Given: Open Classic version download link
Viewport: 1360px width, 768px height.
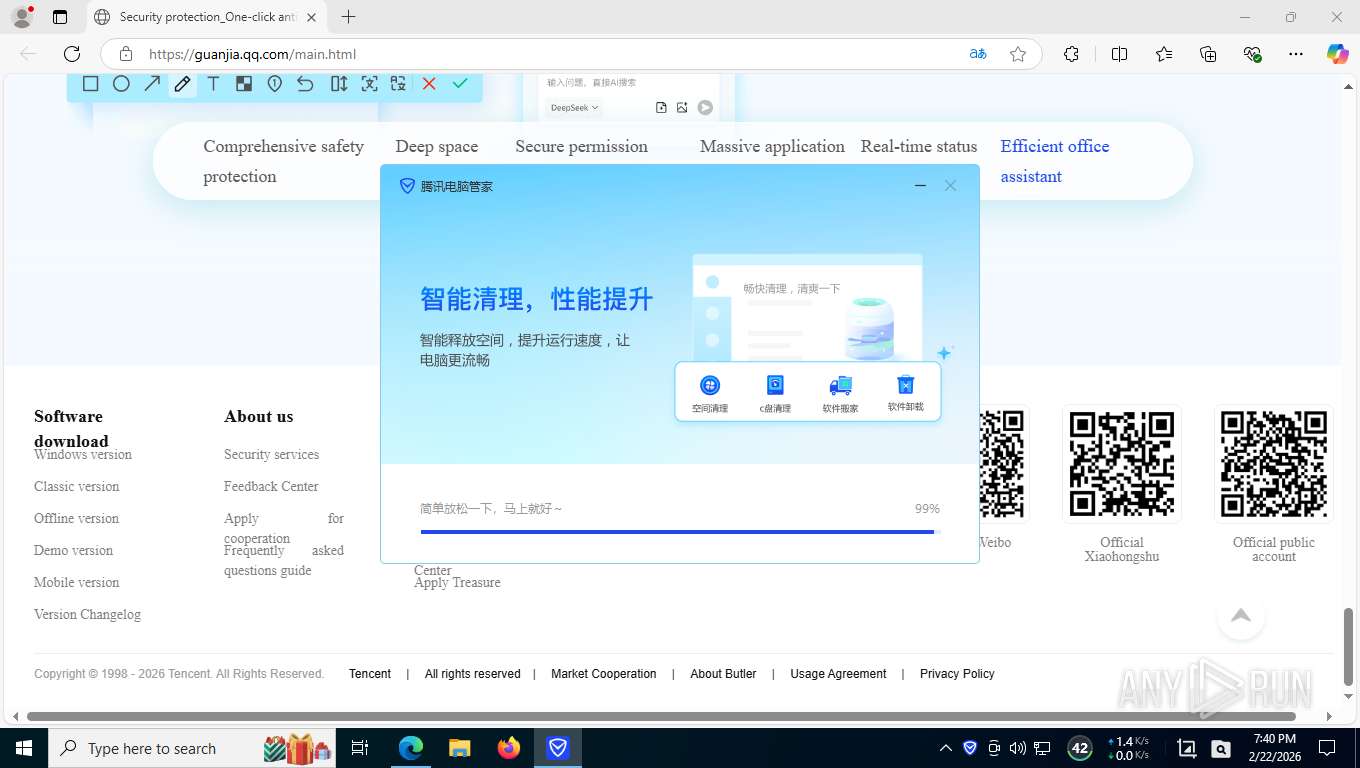Looking at the screenshot, I should 76,486.
